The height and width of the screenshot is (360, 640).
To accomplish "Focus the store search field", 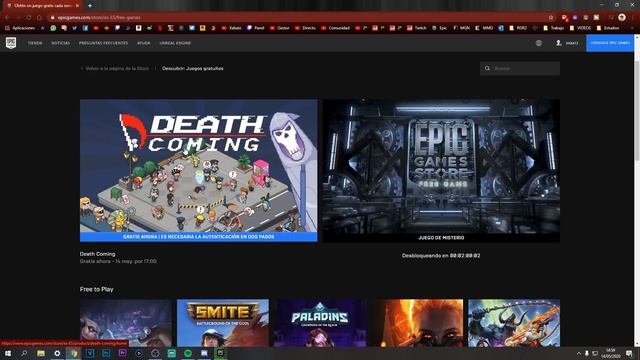I will 520,69.
